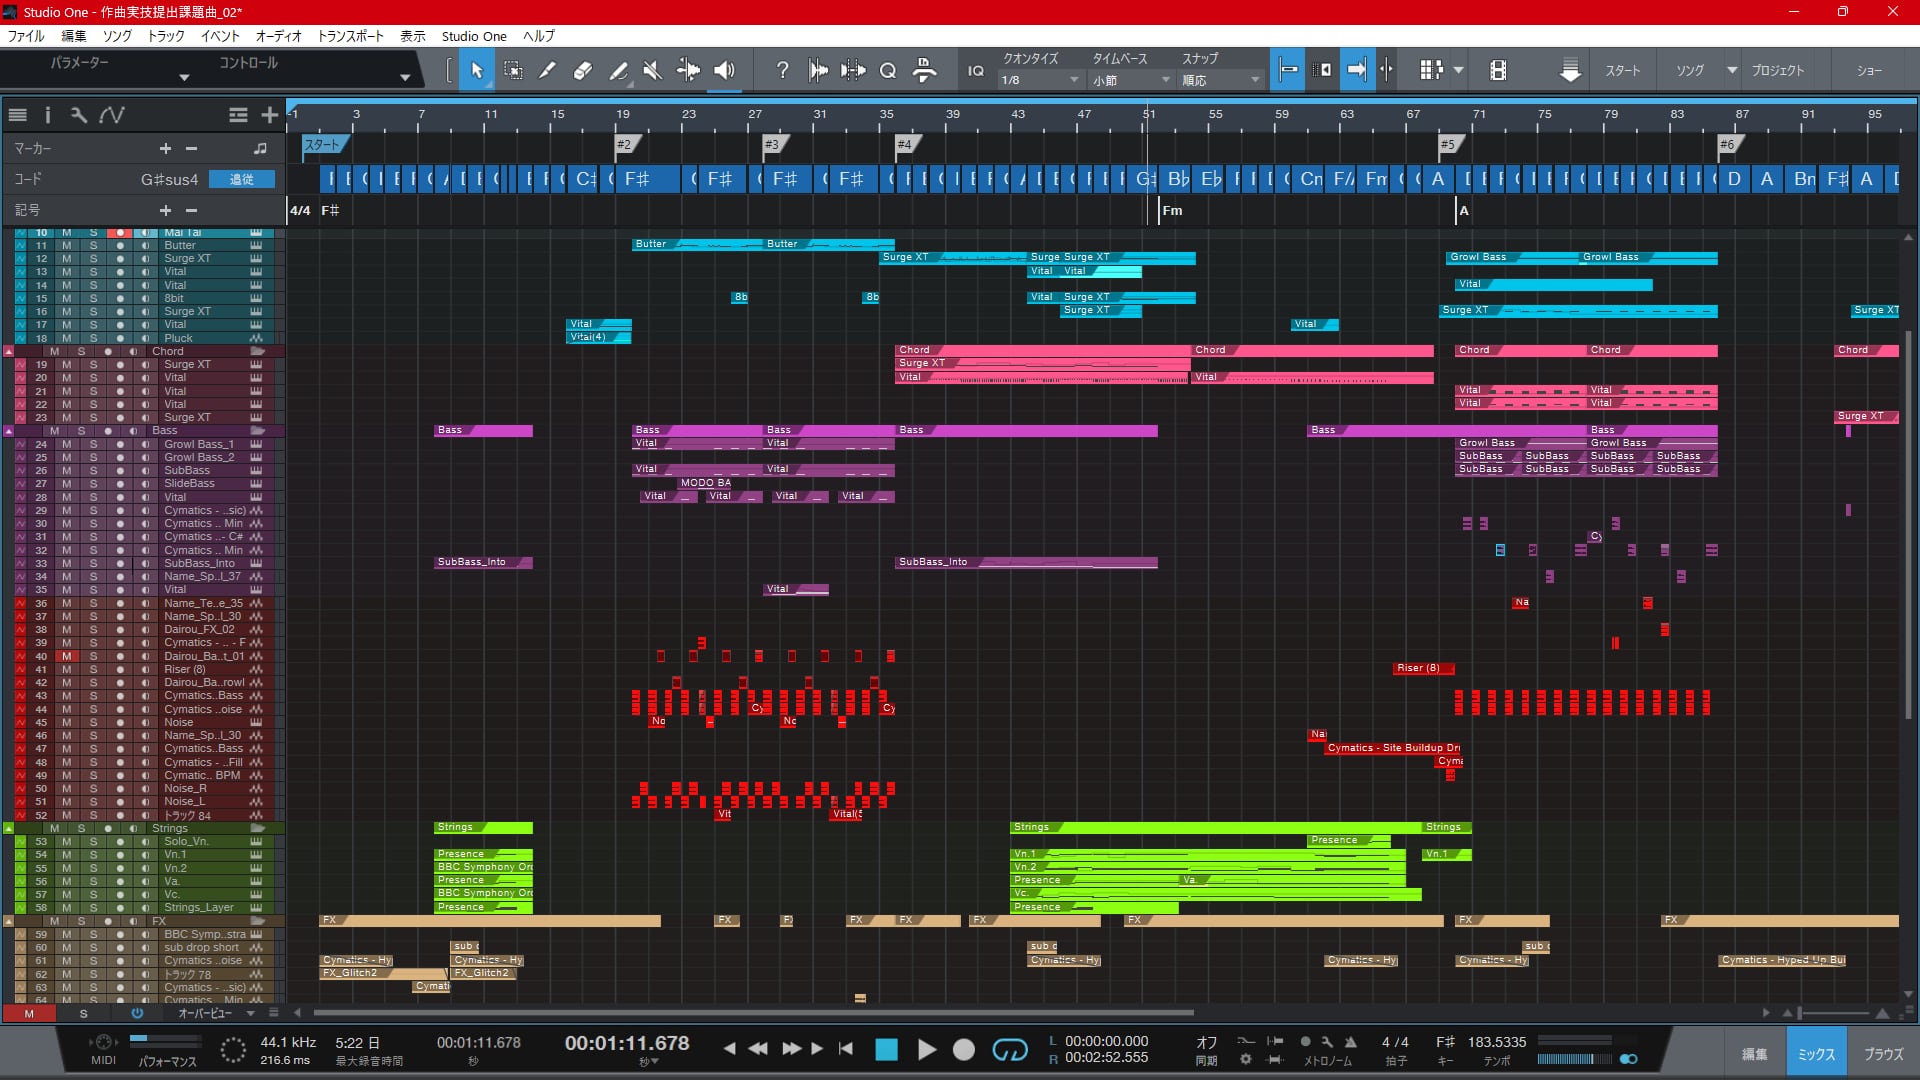1920x1080 pixels.
Task: Open the Quantize 1/8 dropdown
Action: pyautogui.click(x=1040, y=80)
